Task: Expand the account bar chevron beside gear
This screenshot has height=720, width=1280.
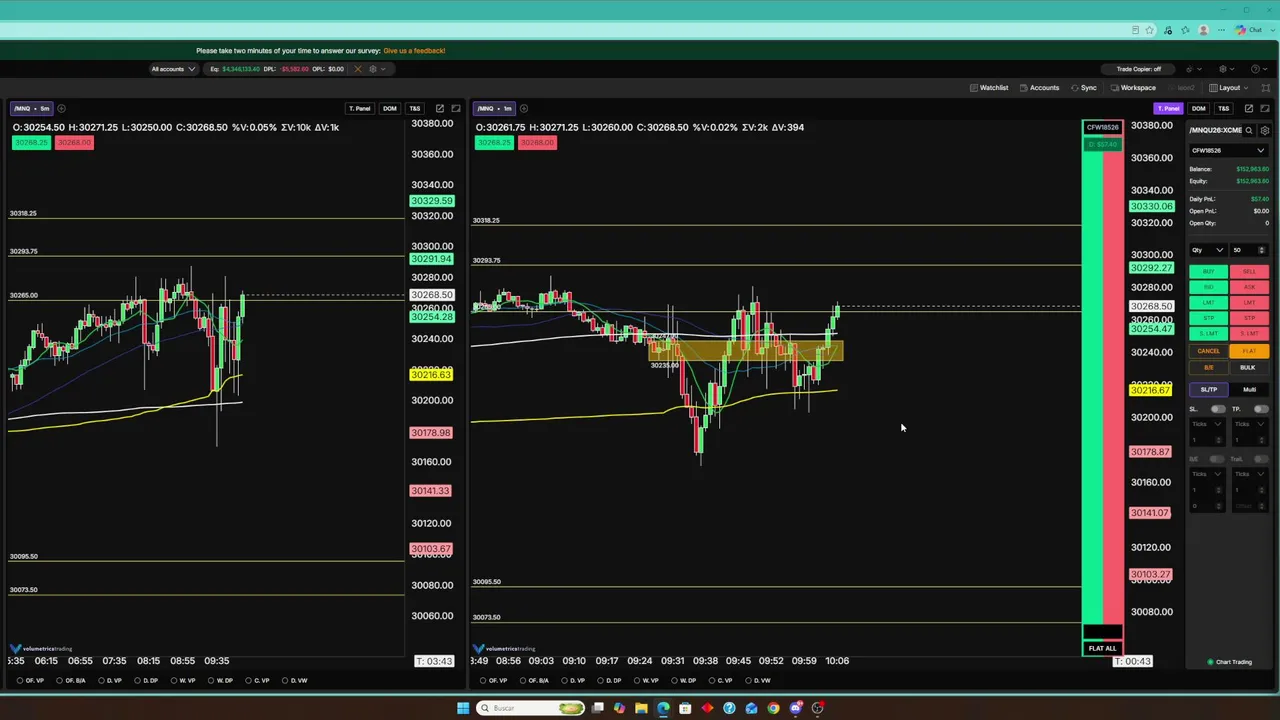Action: coord(383,69)
